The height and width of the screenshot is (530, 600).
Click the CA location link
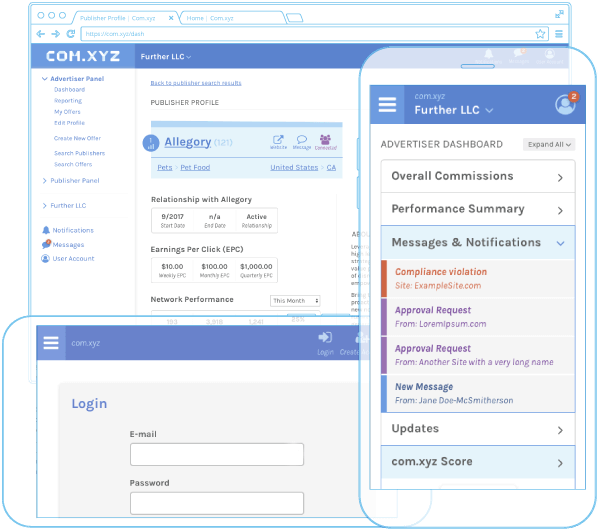(x=331, y=167)
